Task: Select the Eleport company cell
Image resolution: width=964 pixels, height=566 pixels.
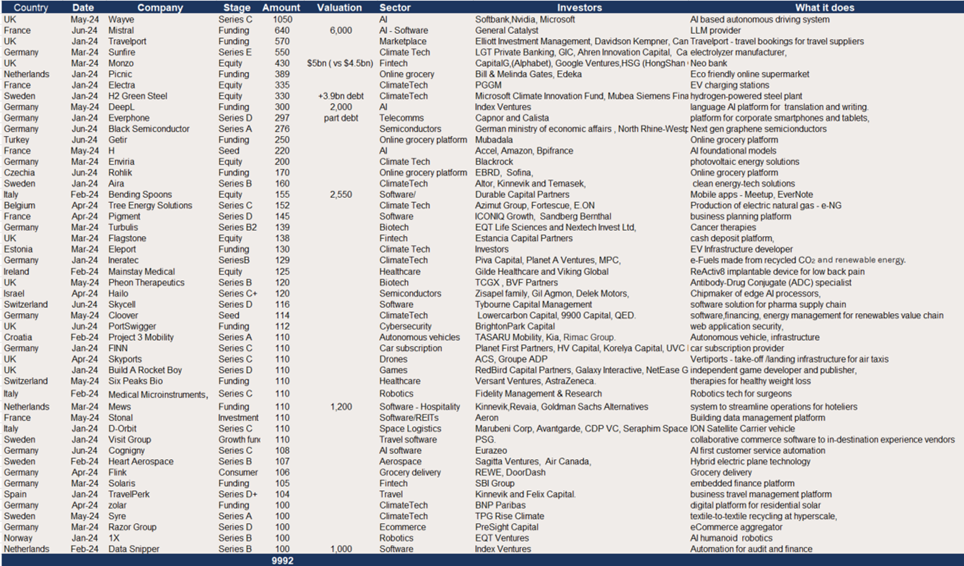Action: 122,250
